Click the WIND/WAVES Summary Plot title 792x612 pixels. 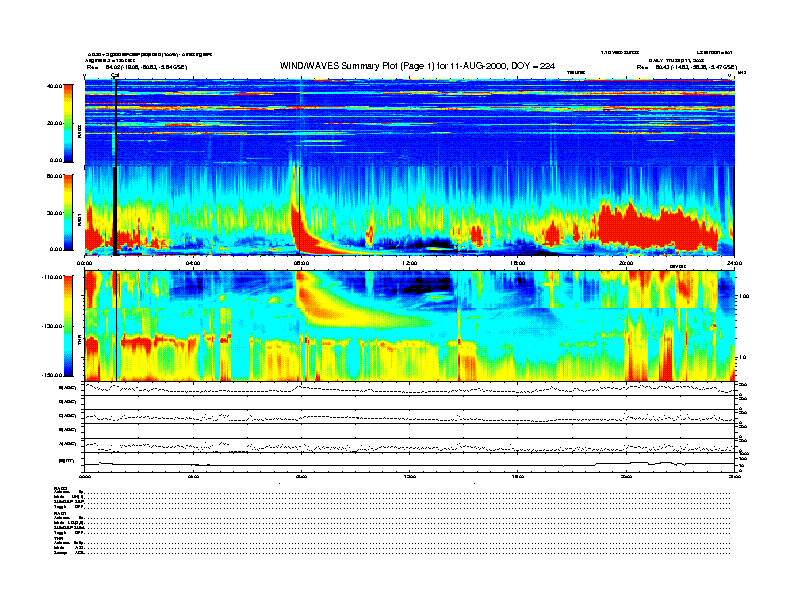pyautogui.click(x=417, y=66)
